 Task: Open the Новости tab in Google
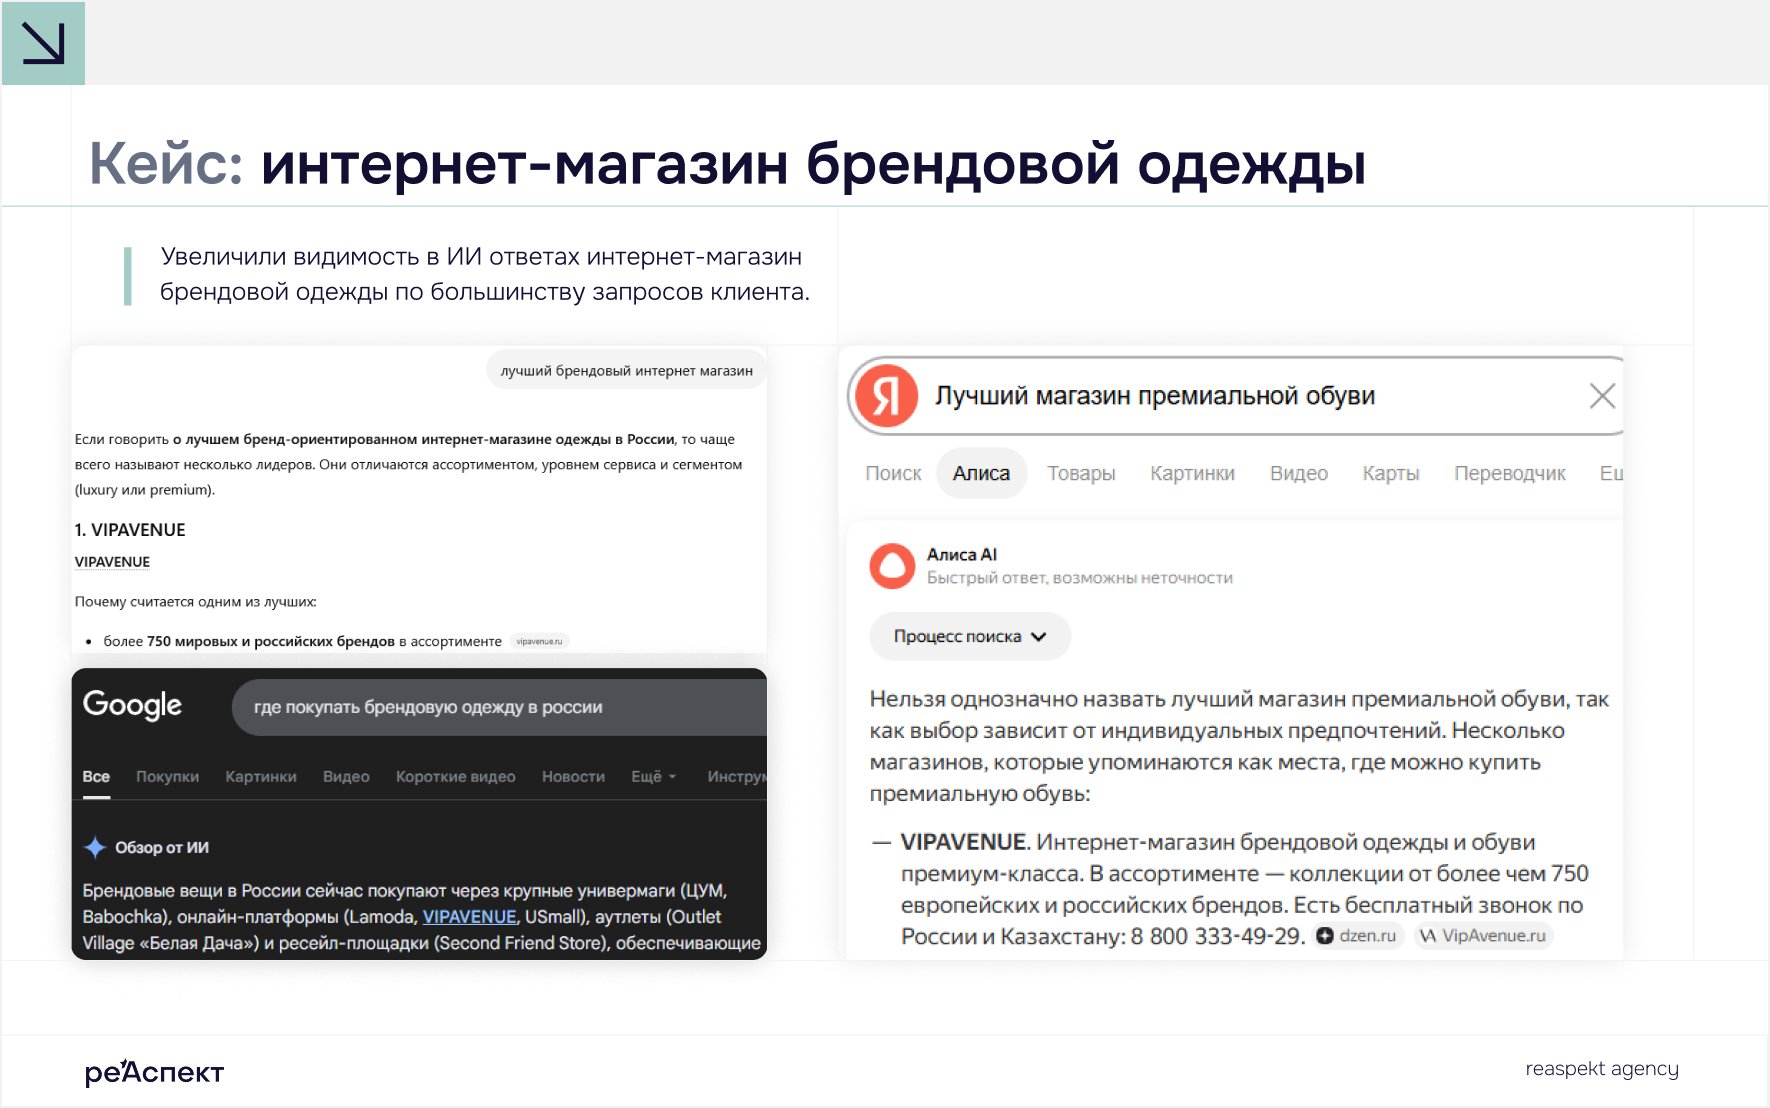573,776
